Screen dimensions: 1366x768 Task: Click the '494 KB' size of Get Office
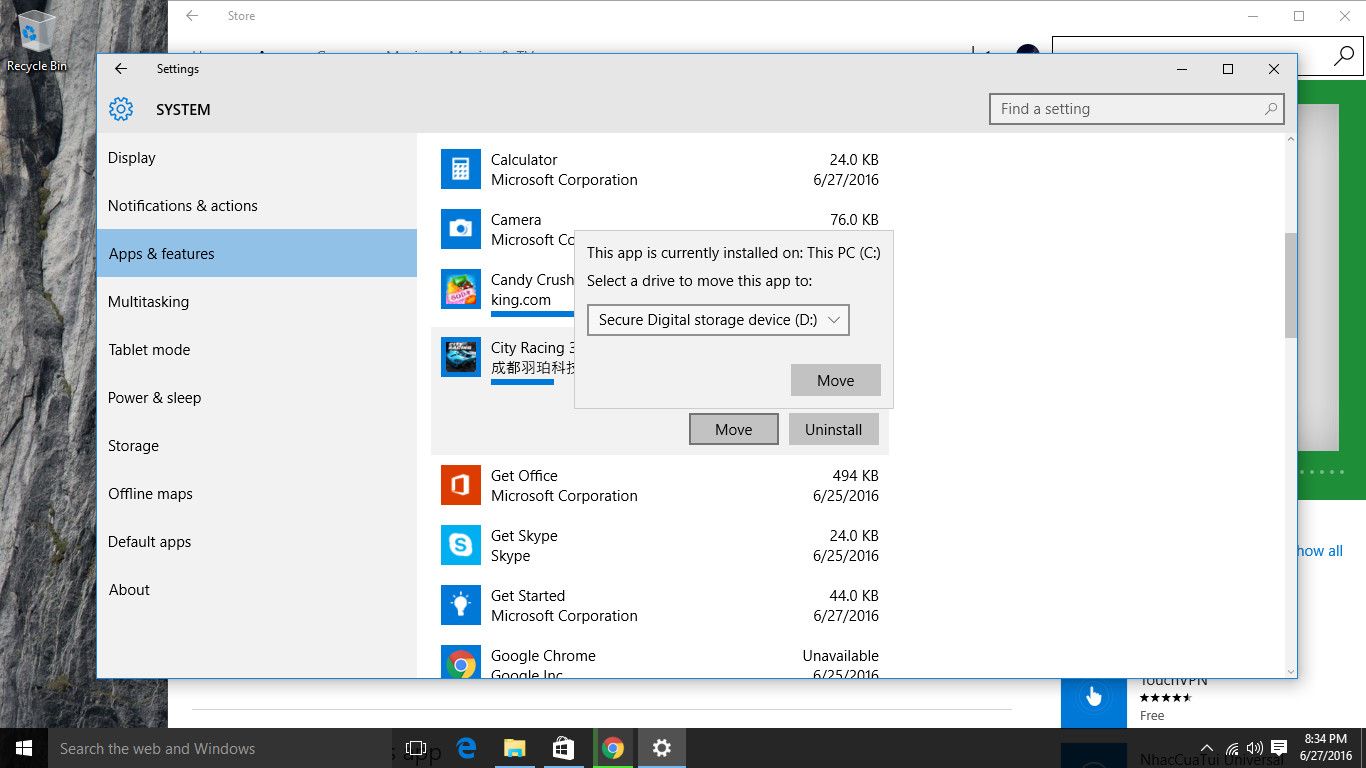coord(855,476)
